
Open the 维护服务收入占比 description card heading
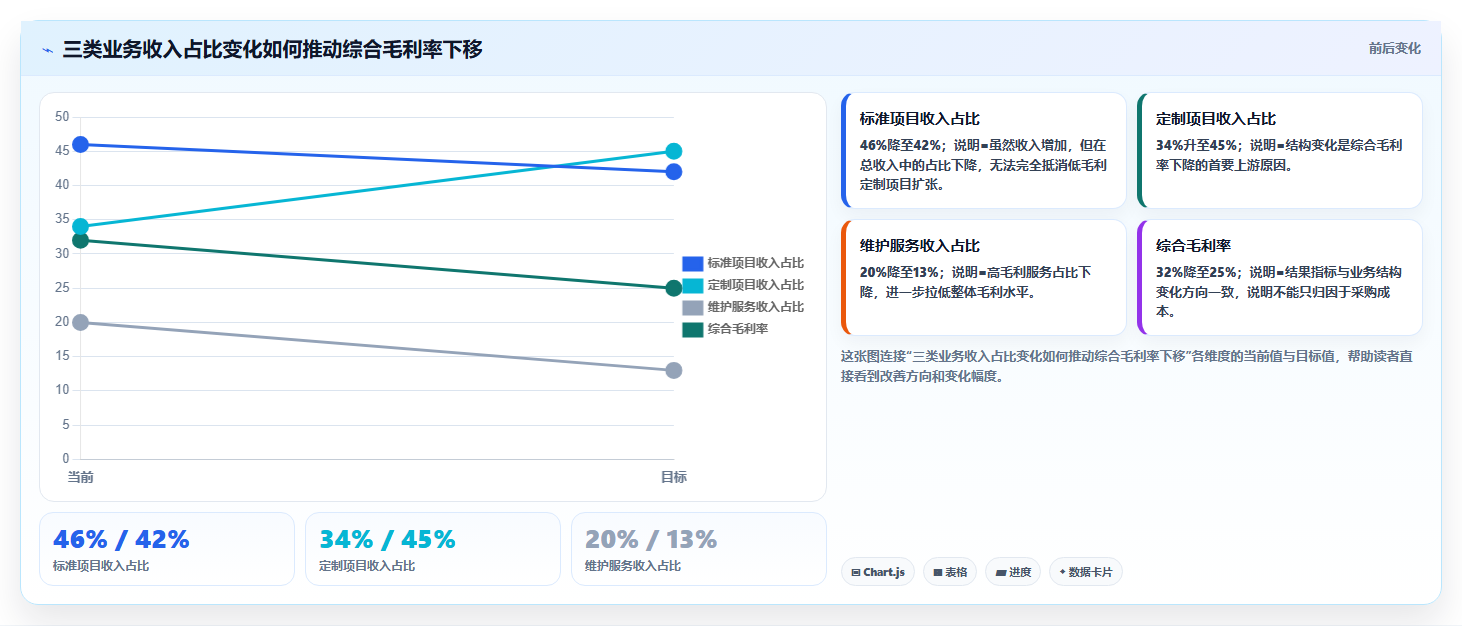[x=919, y=245]
